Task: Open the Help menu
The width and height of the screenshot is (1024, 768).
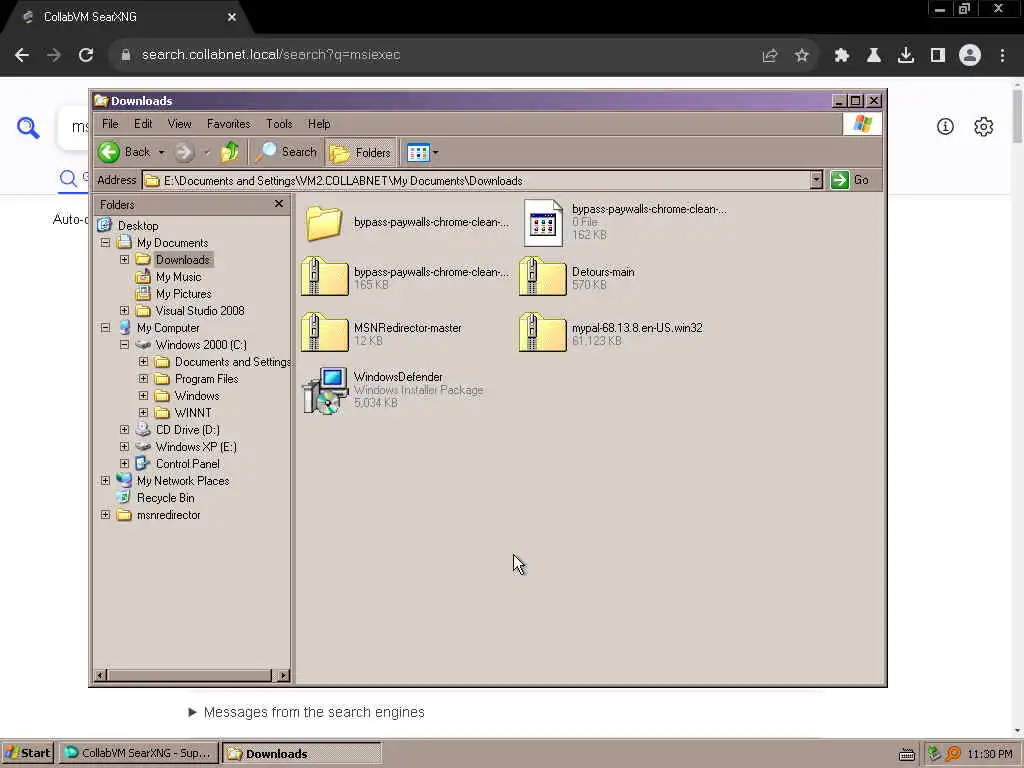Action: [319, 123]
